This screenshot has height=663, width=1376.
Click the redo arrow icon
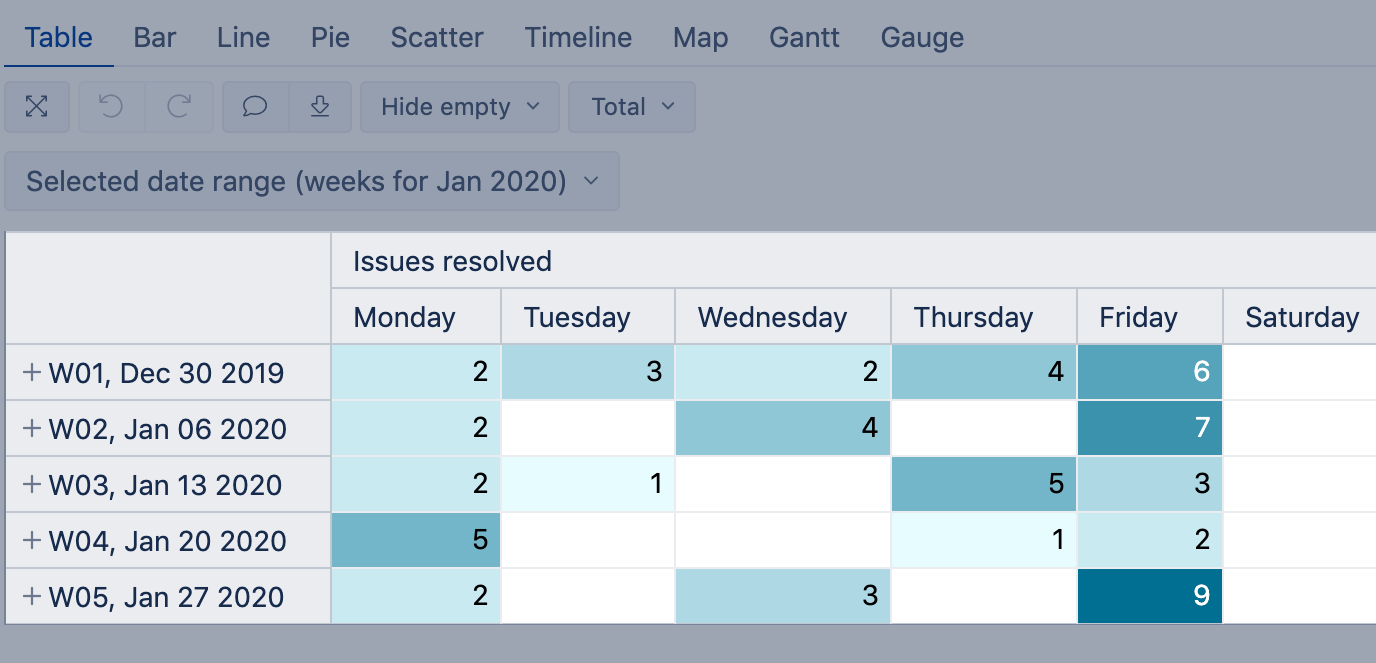click(179, 107)
